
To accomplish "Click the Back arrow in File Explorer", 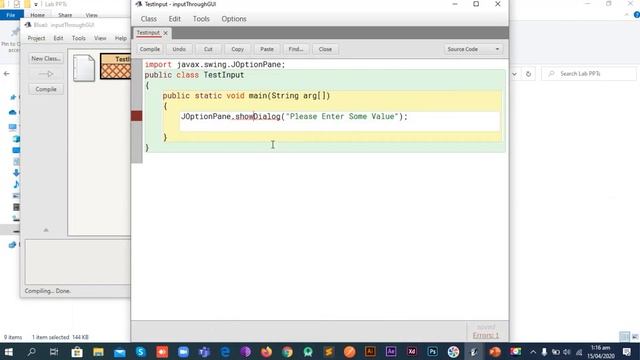I will pos(7,74).
